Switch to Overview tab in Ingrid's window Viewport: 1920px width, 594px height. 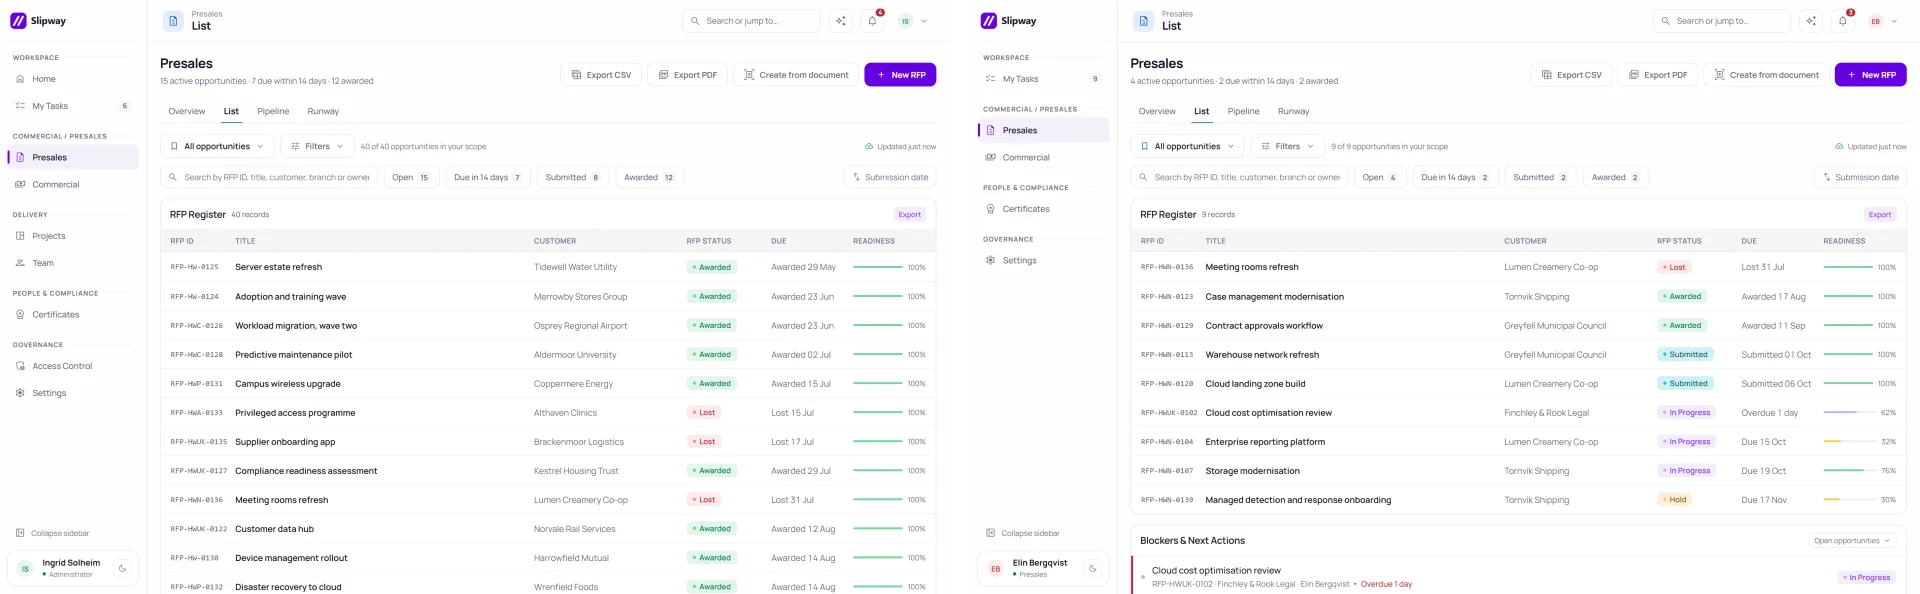point(186,111)
